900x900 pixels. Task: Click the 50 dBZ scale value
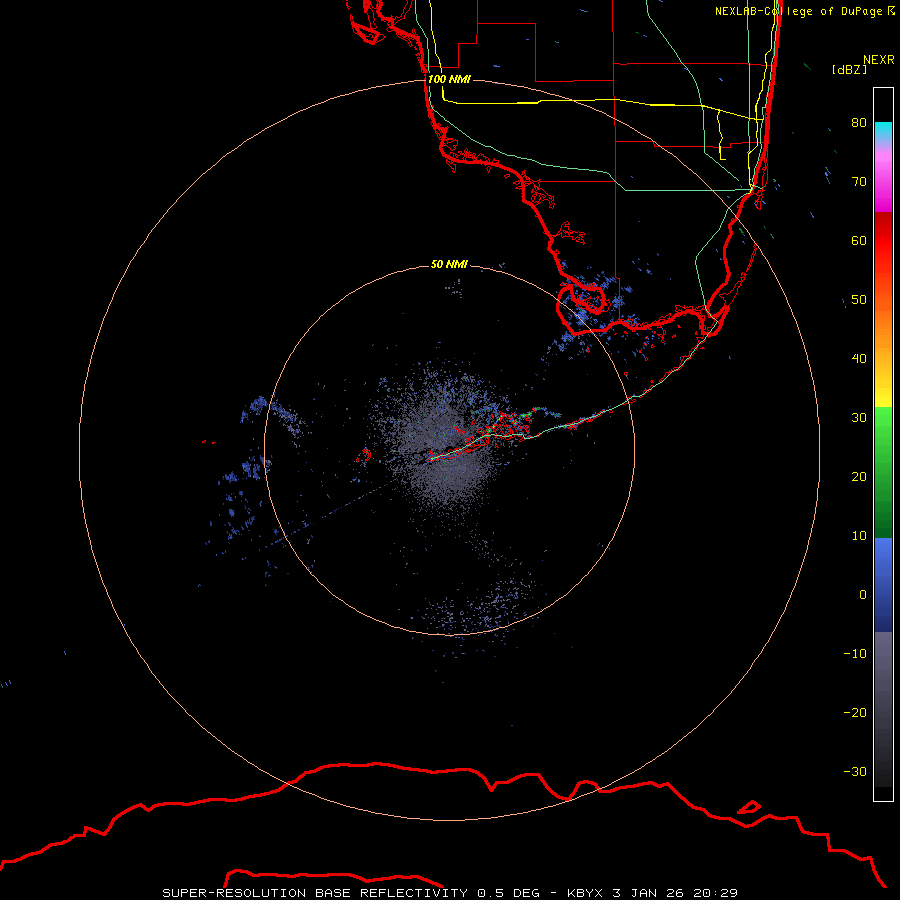(x=859, y=300)
